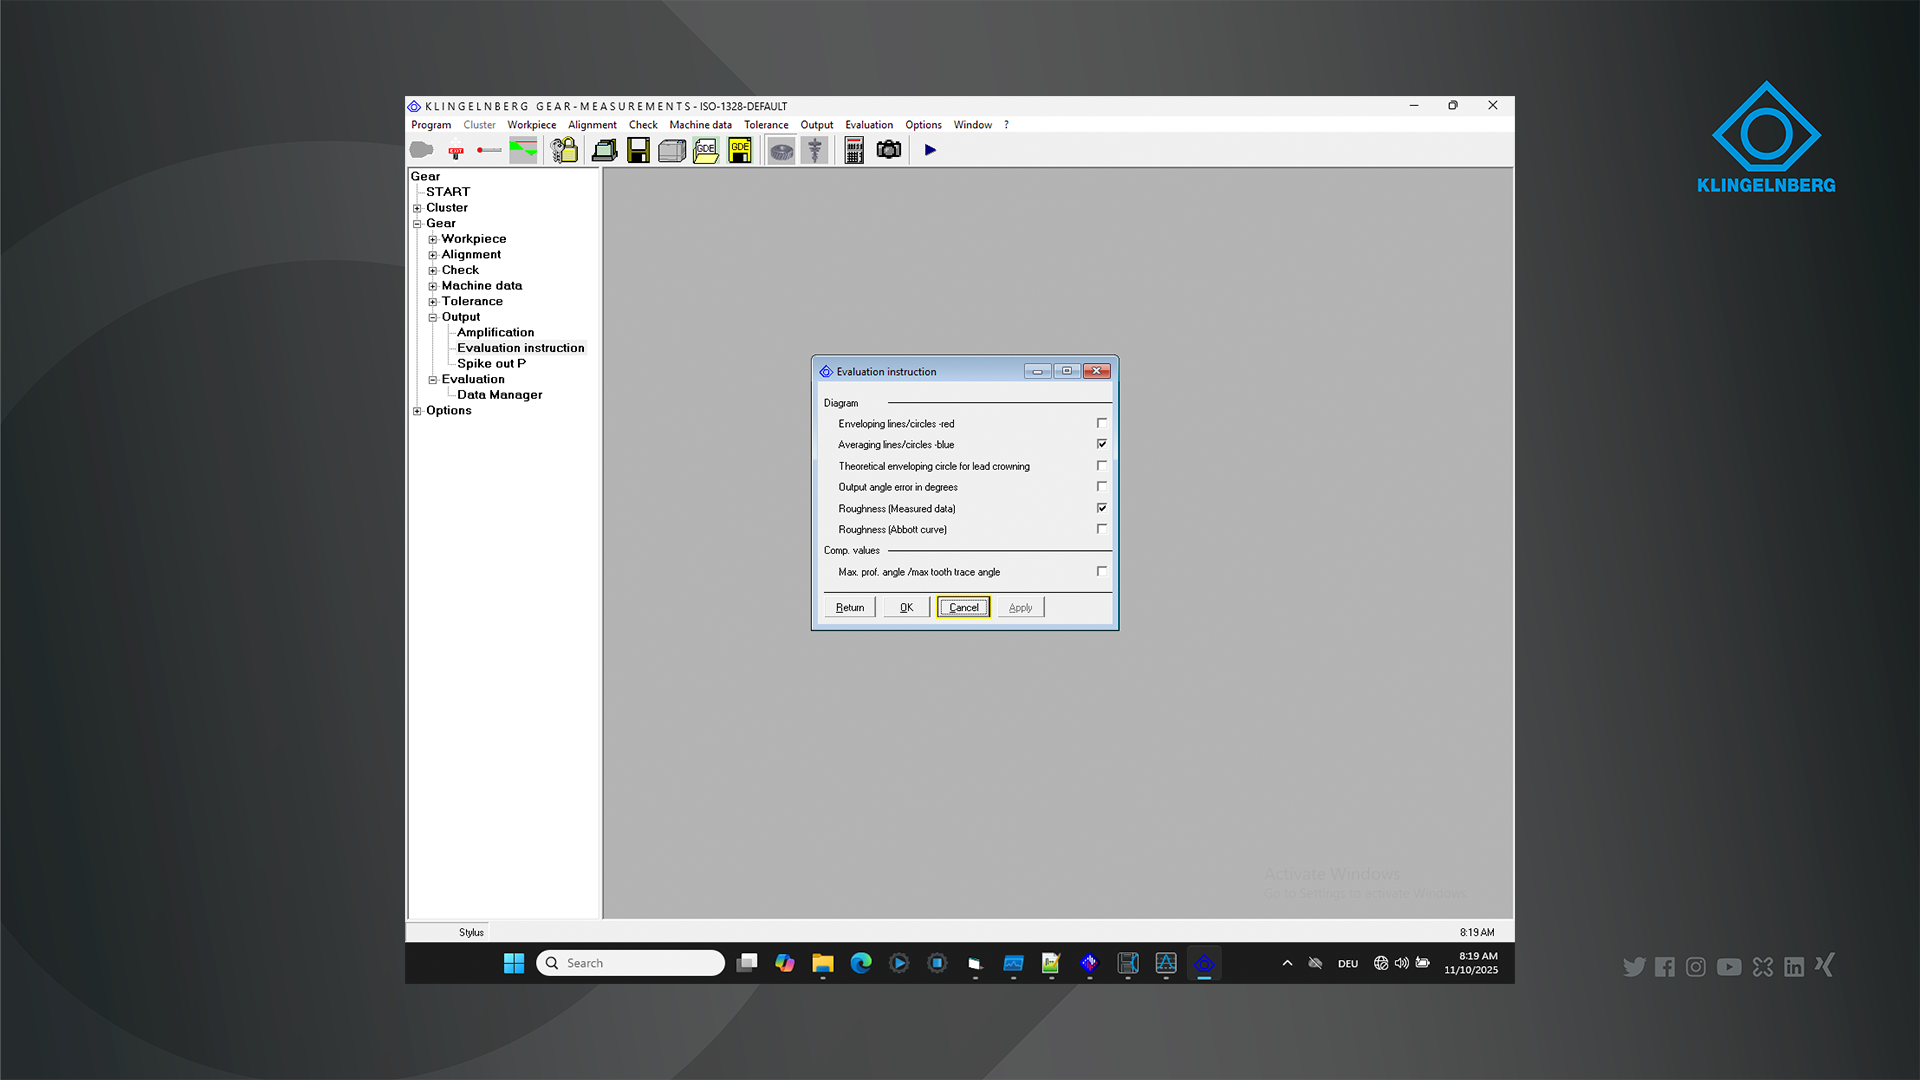
Task: Open the Program menu
Action: 431,125
